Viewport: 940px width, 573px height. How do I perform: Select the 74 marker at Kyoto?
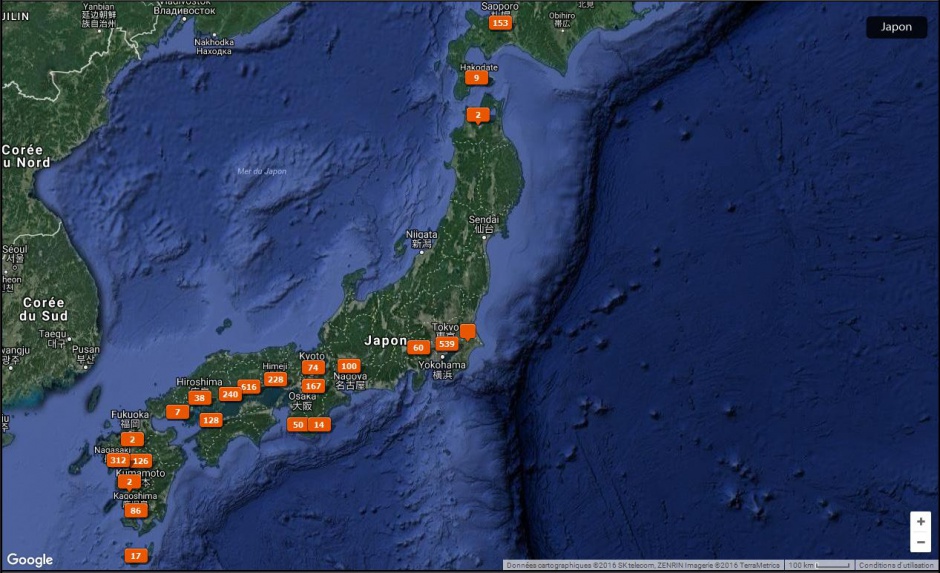[313, 367]
